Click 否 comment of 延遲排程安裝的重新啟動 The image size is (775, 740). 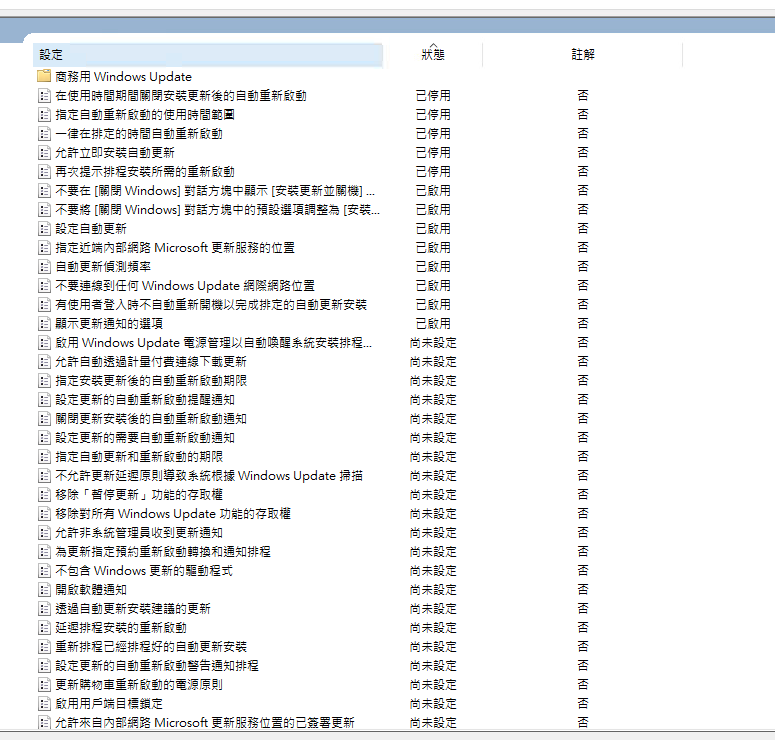pyautogui.click(x=583, y=627)
